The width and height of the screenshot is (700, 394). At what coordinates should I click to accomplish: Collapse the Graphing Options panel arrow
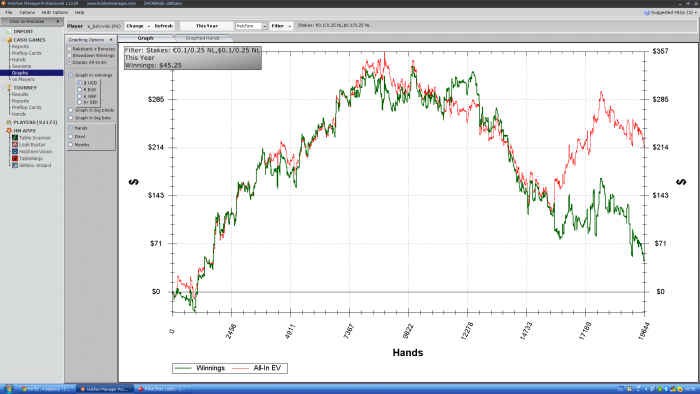(111, 40)
